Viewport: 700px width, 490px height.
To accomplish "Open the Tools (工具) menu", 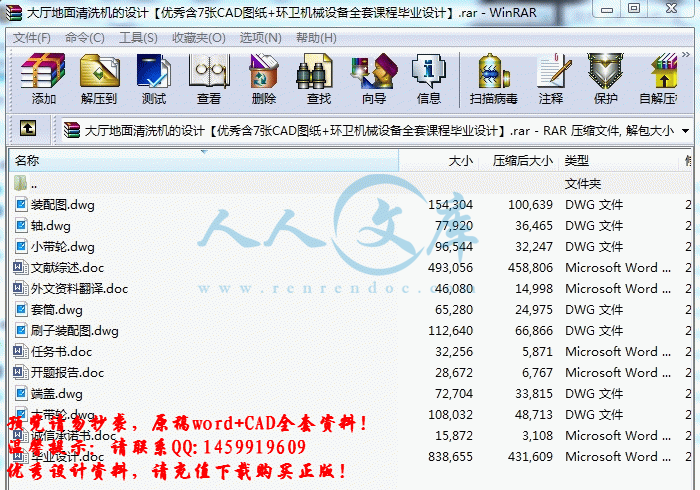I will [x=138, y=37].
